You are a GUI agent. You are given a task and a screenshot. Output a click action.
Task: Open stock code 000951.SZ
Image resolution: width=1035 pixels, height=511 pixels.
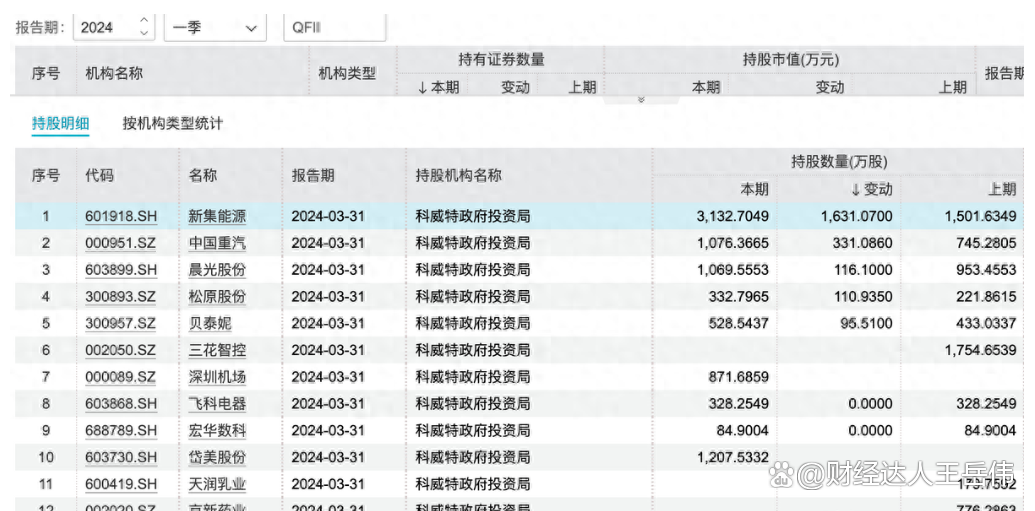click(121, 243)
